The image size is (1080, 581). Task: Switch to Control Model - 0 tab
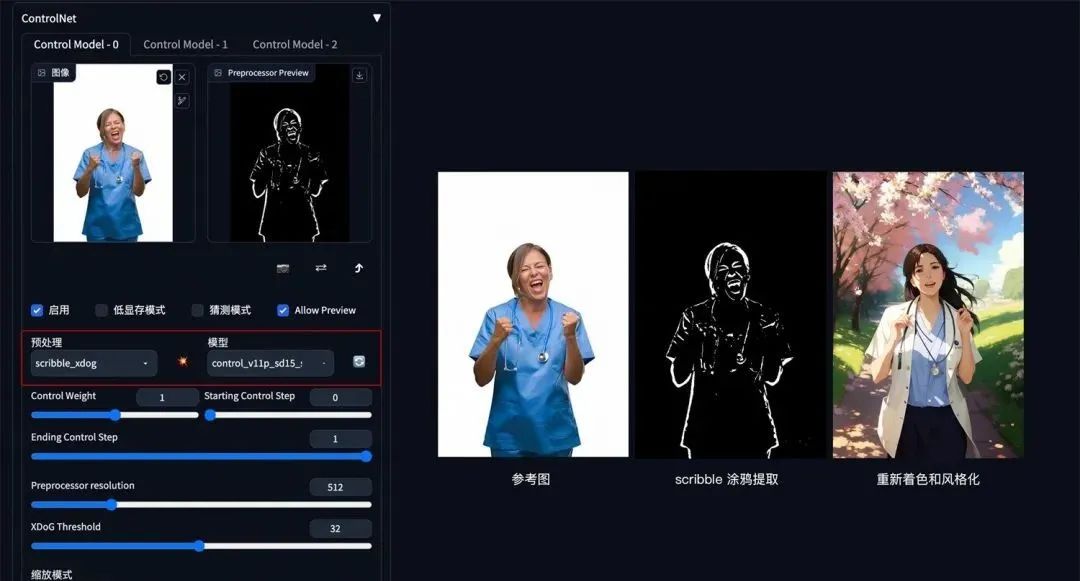coord(76,44)
